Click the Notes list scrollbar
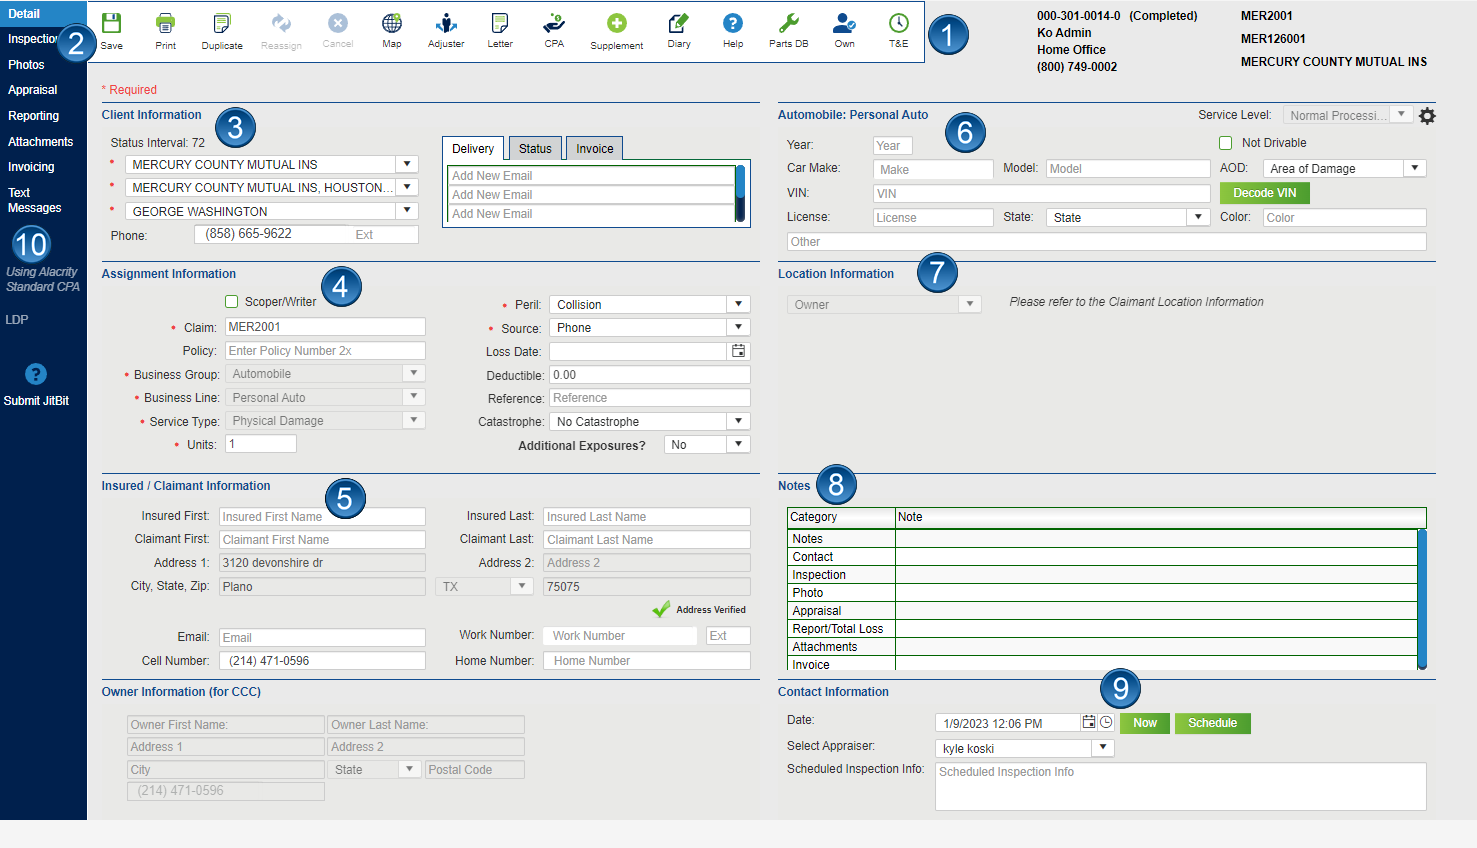Screen dimensions: 1477x848 coord(1421,598)
